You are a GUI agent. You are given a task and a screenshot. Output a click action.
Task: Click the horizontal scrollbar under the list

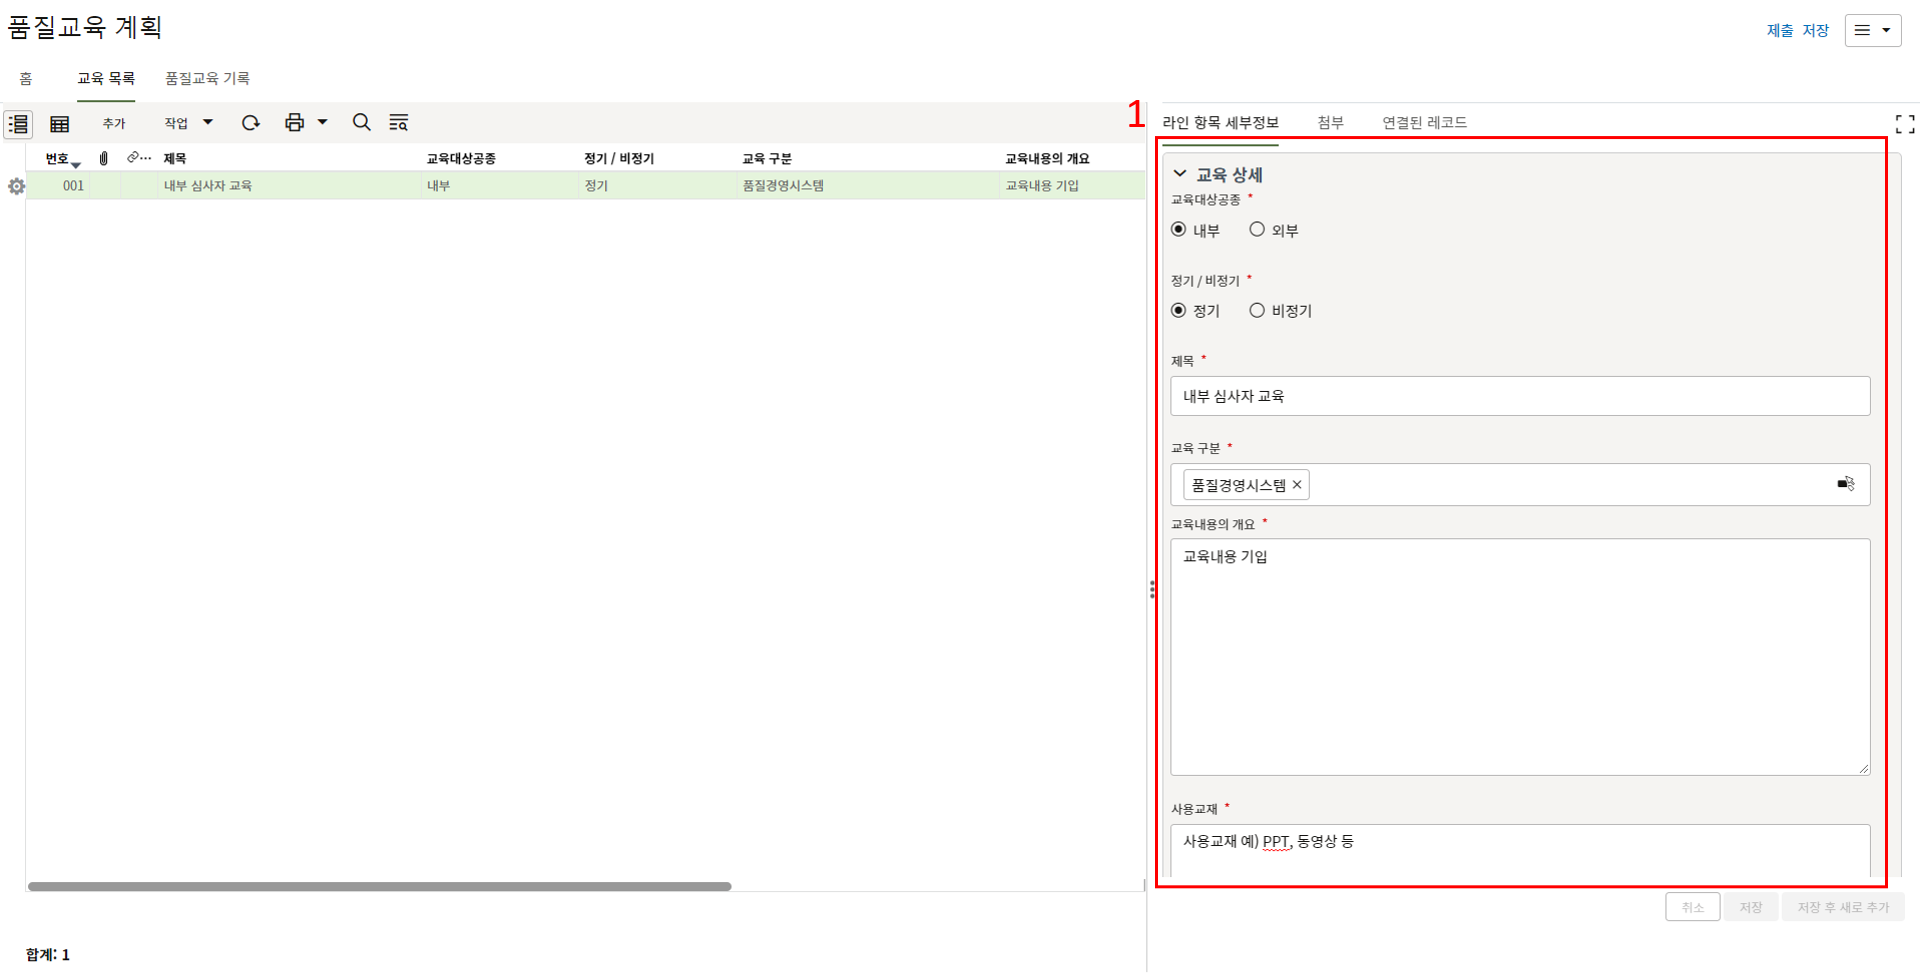pos(380,886)
